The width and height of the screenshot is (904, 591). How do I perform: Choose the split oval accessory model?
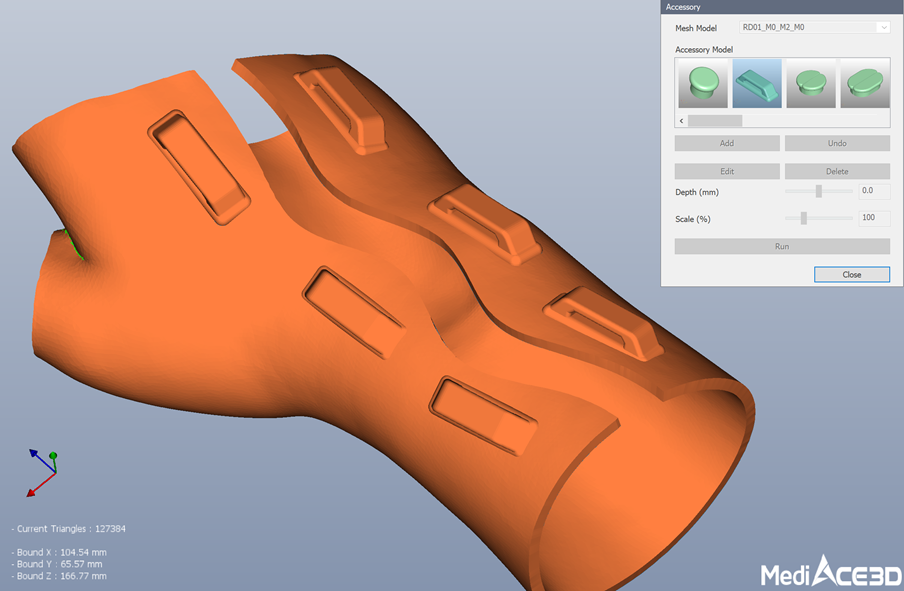(x=865, y=83)
